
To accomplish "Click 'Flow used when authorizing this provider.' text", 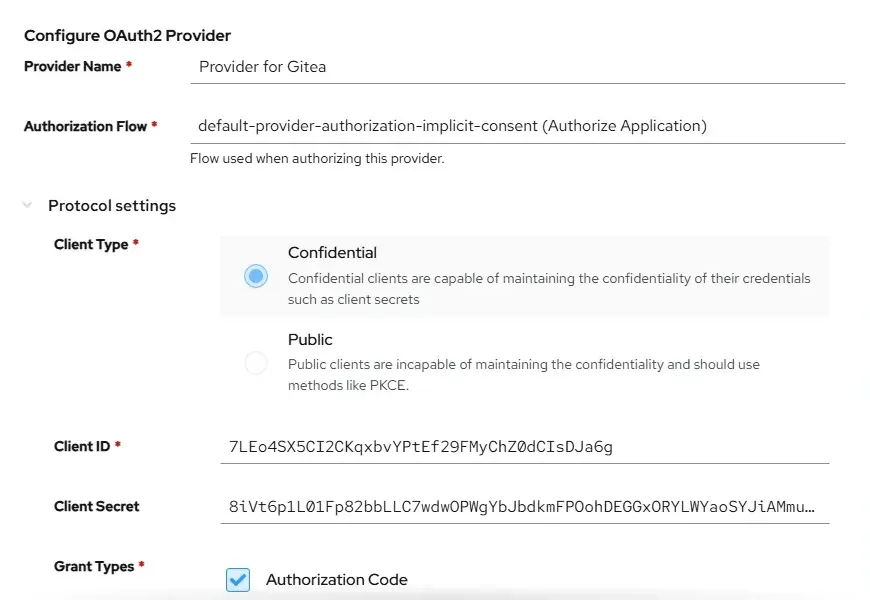I will click(x=317, y=159).
